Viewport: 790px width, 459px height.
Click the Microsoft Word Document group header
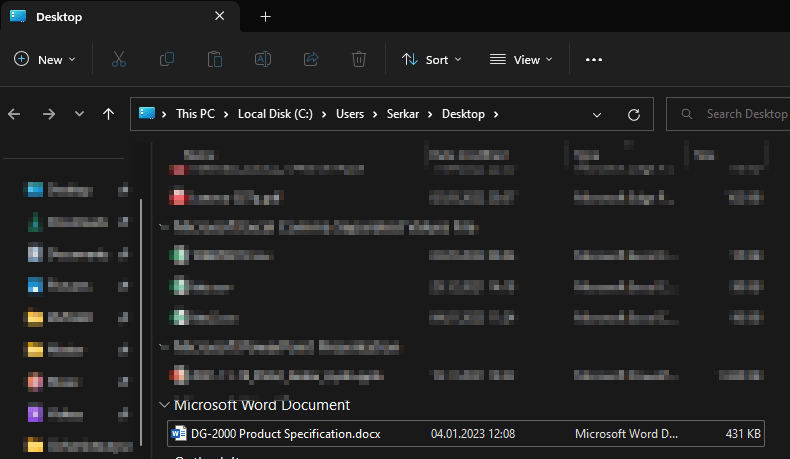click(x=262, y=405)
